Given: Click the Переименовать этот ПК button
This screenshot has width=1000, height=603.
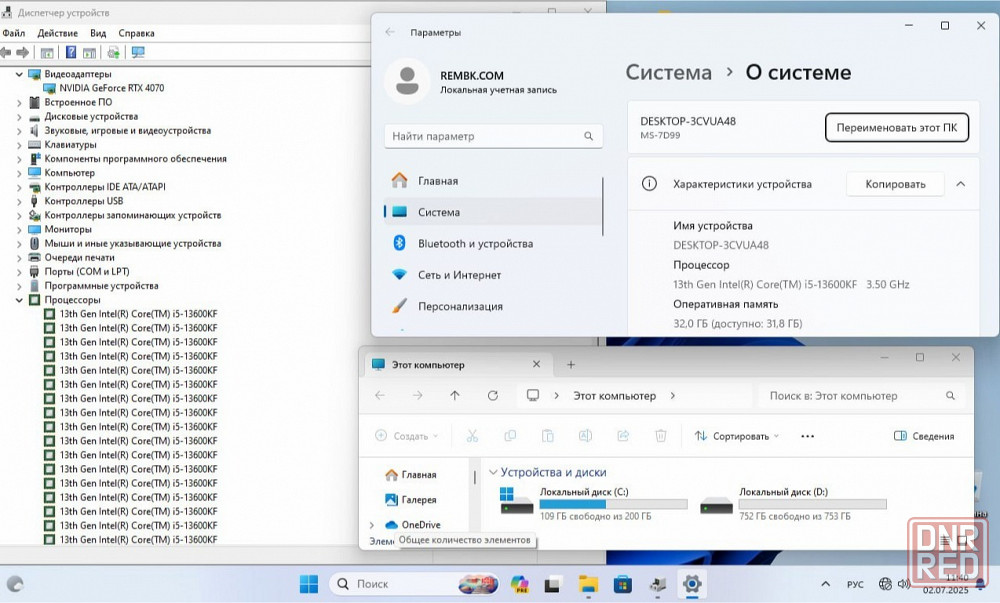Looking at the screenshot, I should point(896,128).
